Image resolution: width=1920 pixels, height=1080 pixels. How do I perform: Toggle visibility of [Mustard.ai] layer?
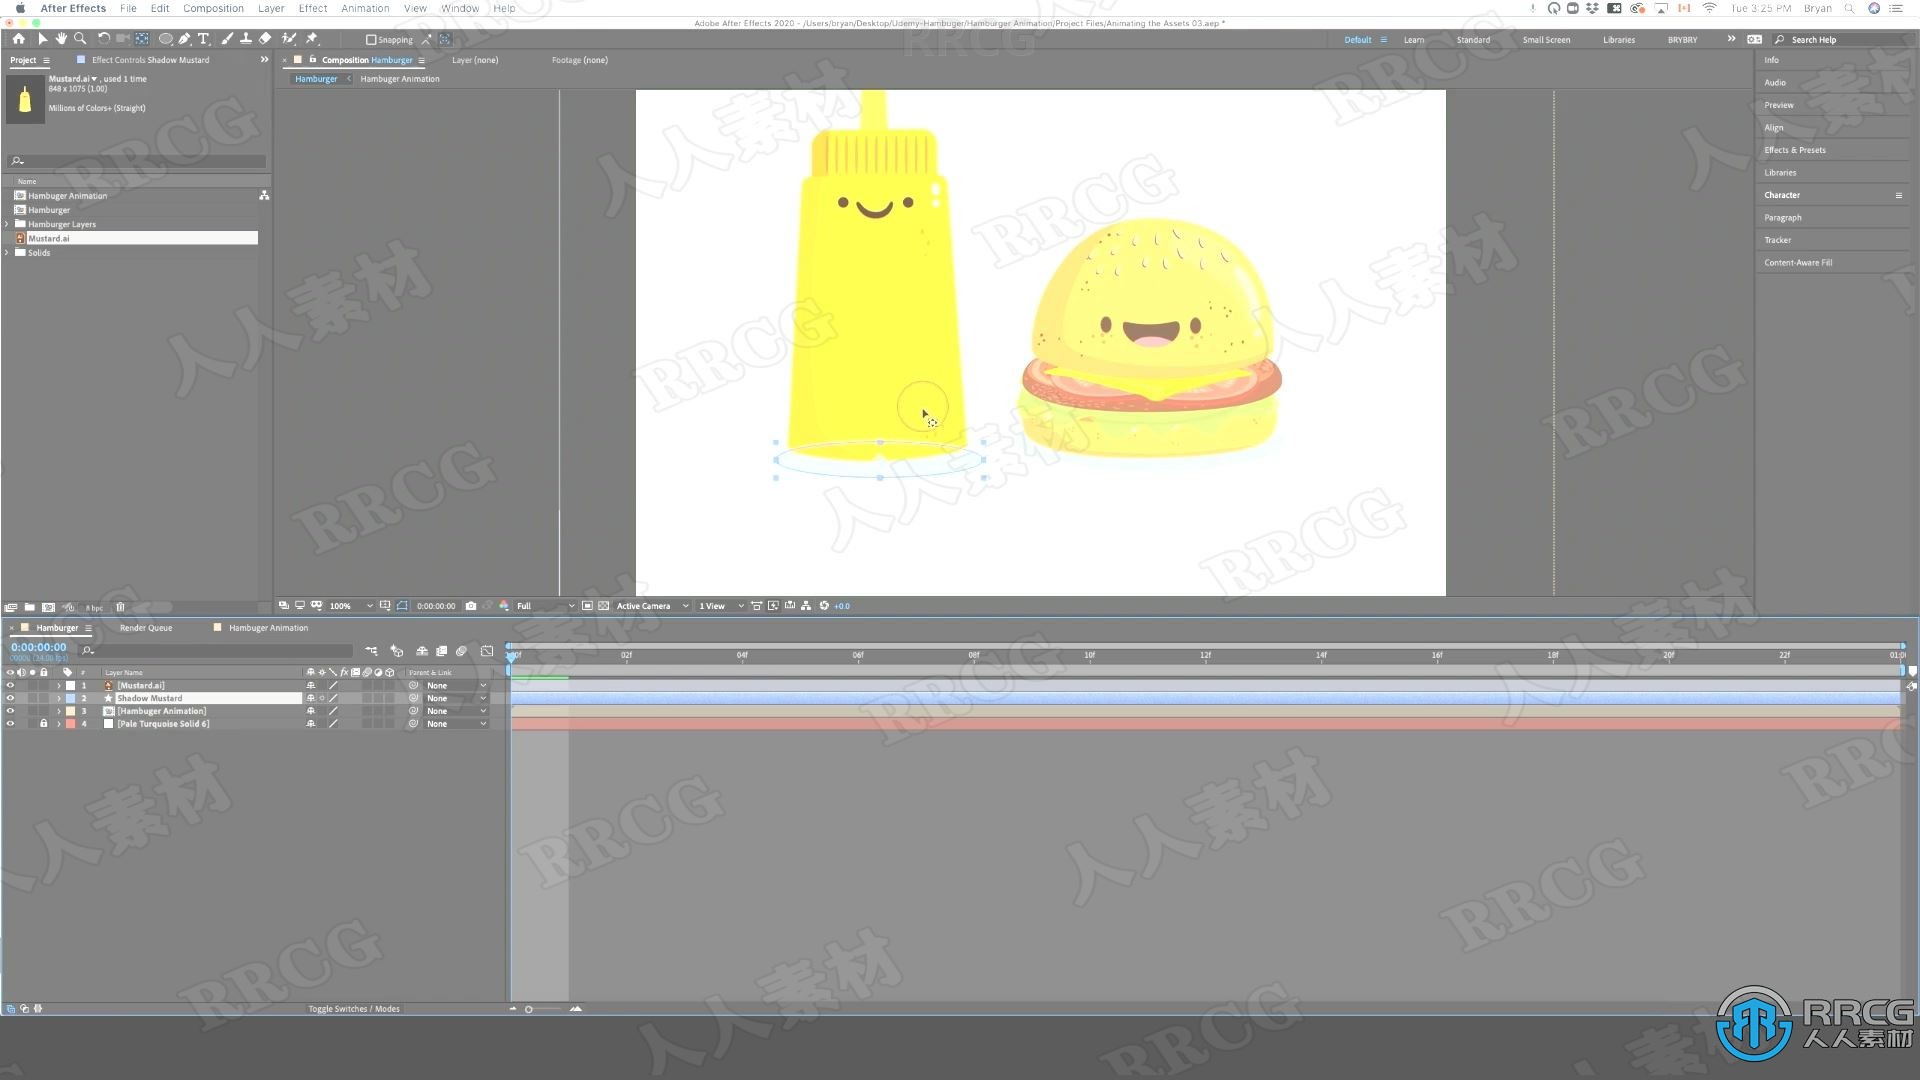[x=9, y=684]
